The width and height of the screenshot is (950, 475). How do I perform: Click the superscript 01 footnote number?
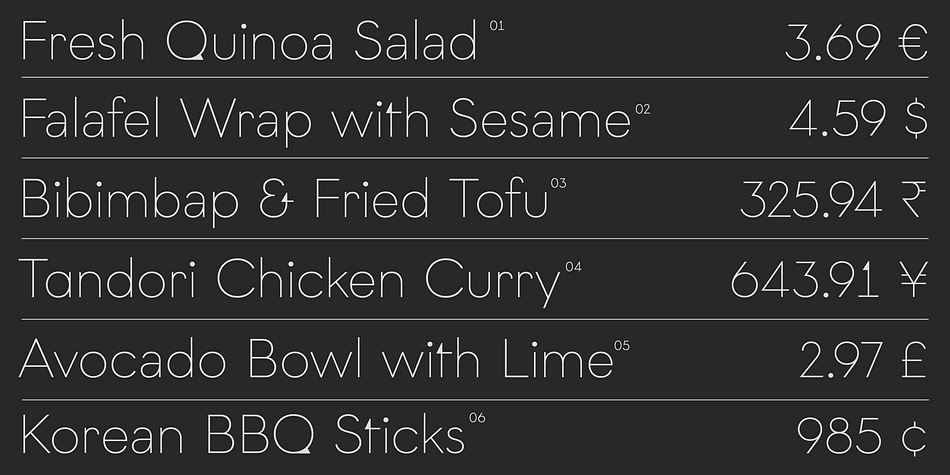point(497,25)
